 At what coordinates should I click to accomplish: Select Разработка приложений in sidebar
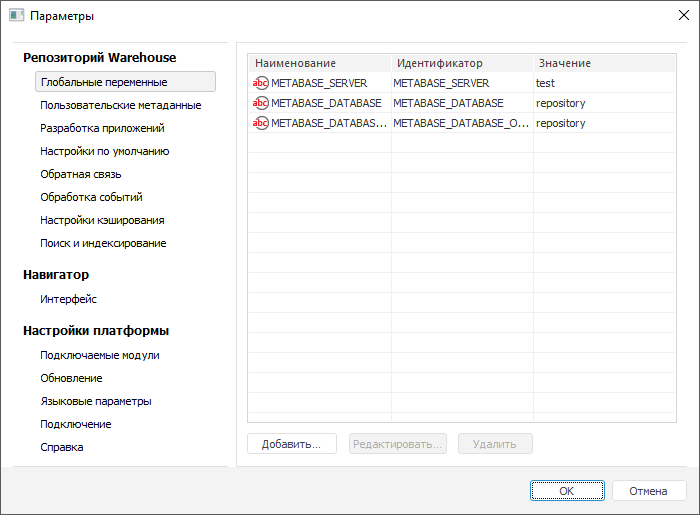click(102, 128)
